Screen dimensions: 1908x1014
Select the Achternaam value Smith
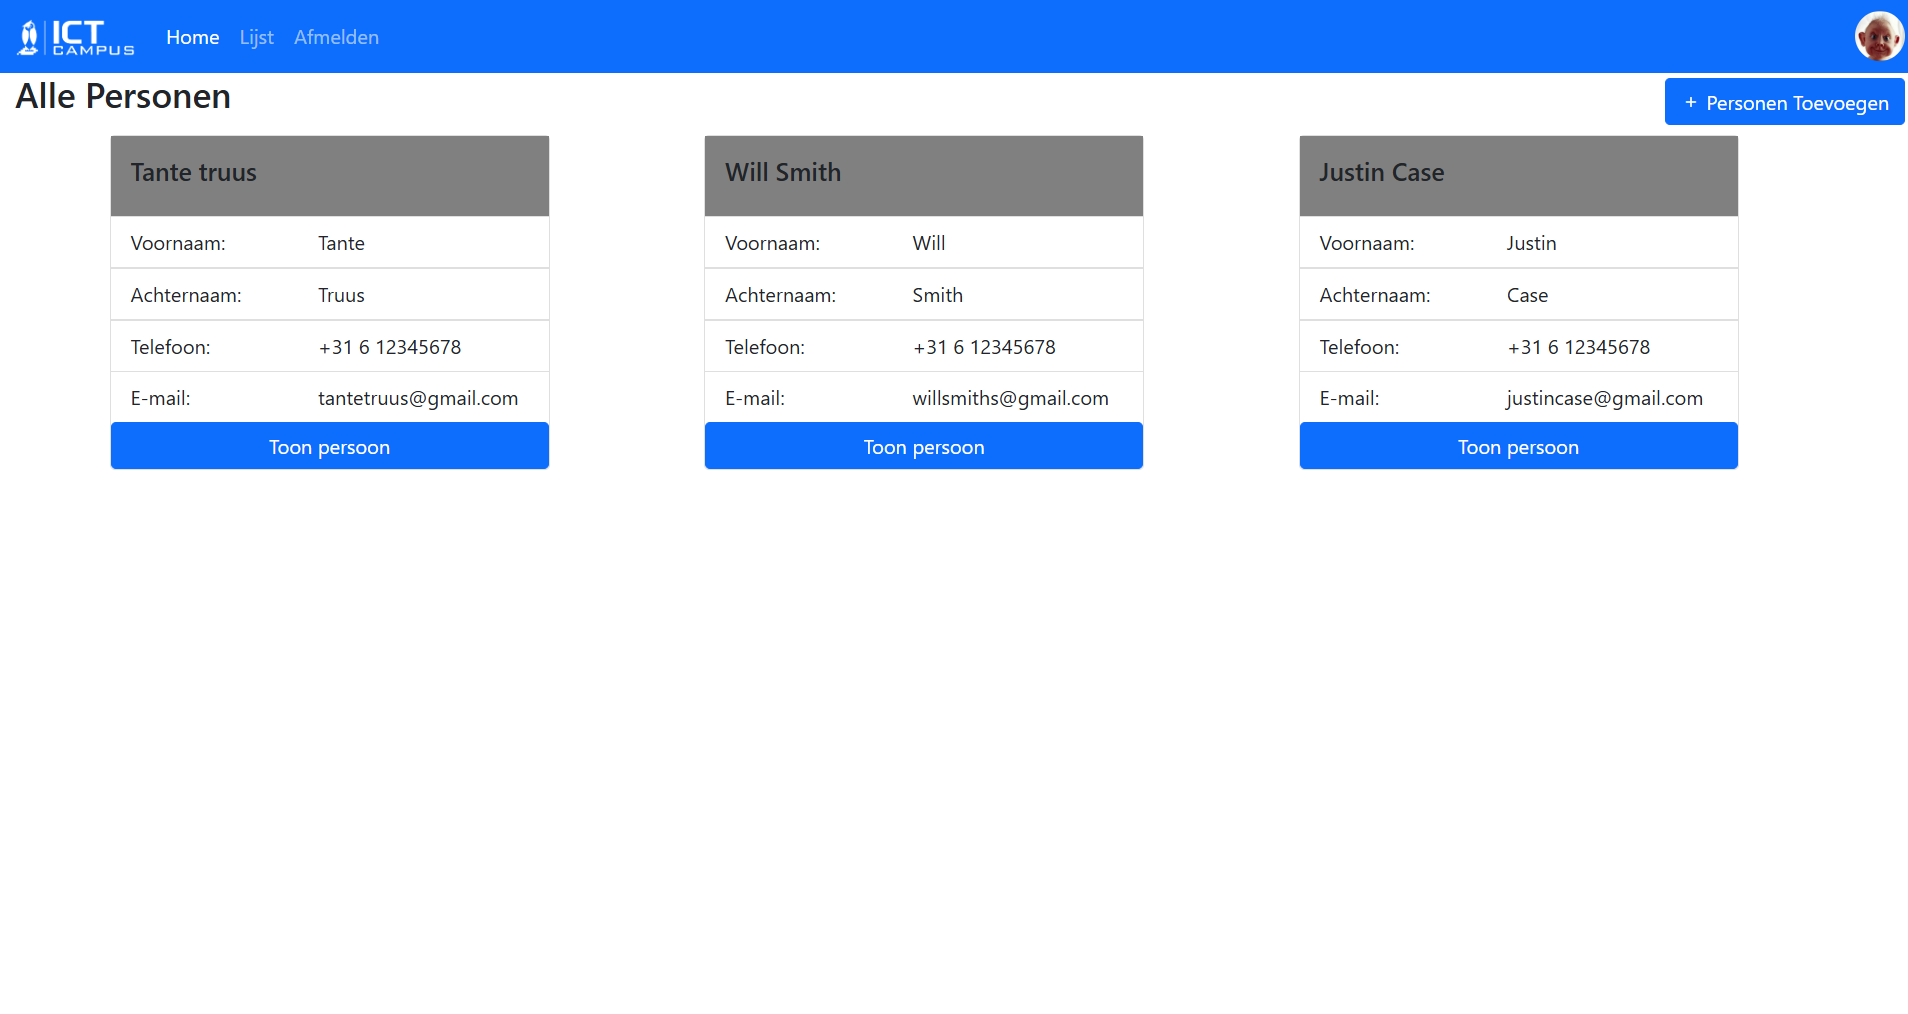937,295
